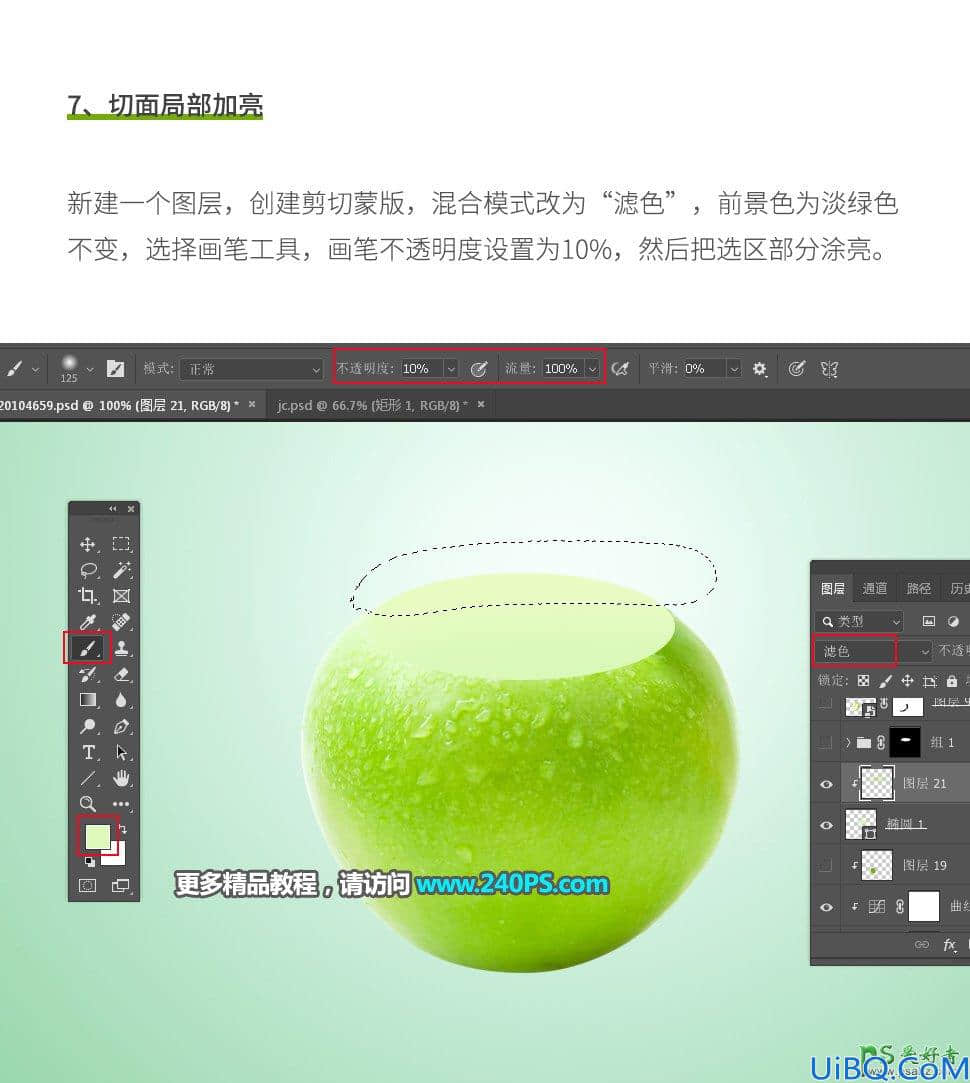
Task: Select the Clone Stamp tool
Action: [121, 648]
